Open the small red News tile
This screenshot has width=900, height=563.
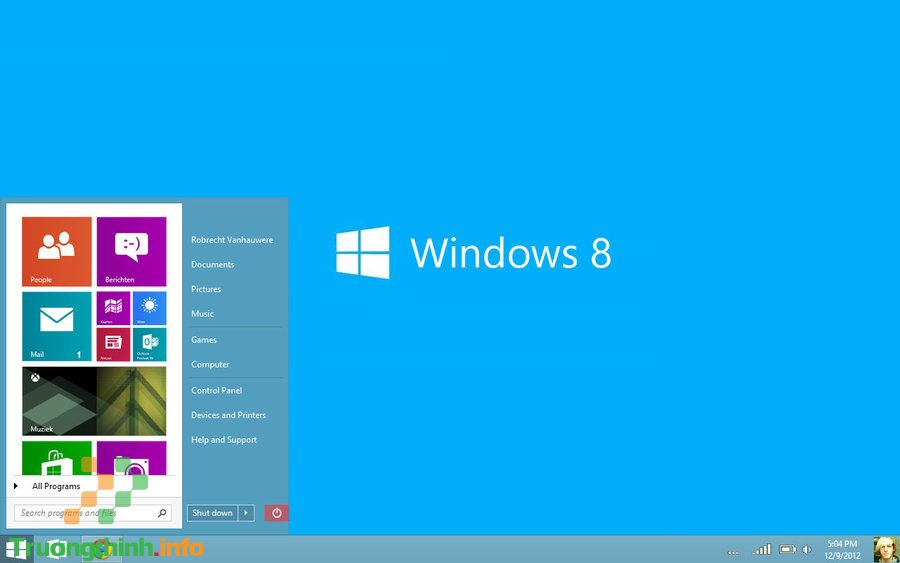pos(113,344)
